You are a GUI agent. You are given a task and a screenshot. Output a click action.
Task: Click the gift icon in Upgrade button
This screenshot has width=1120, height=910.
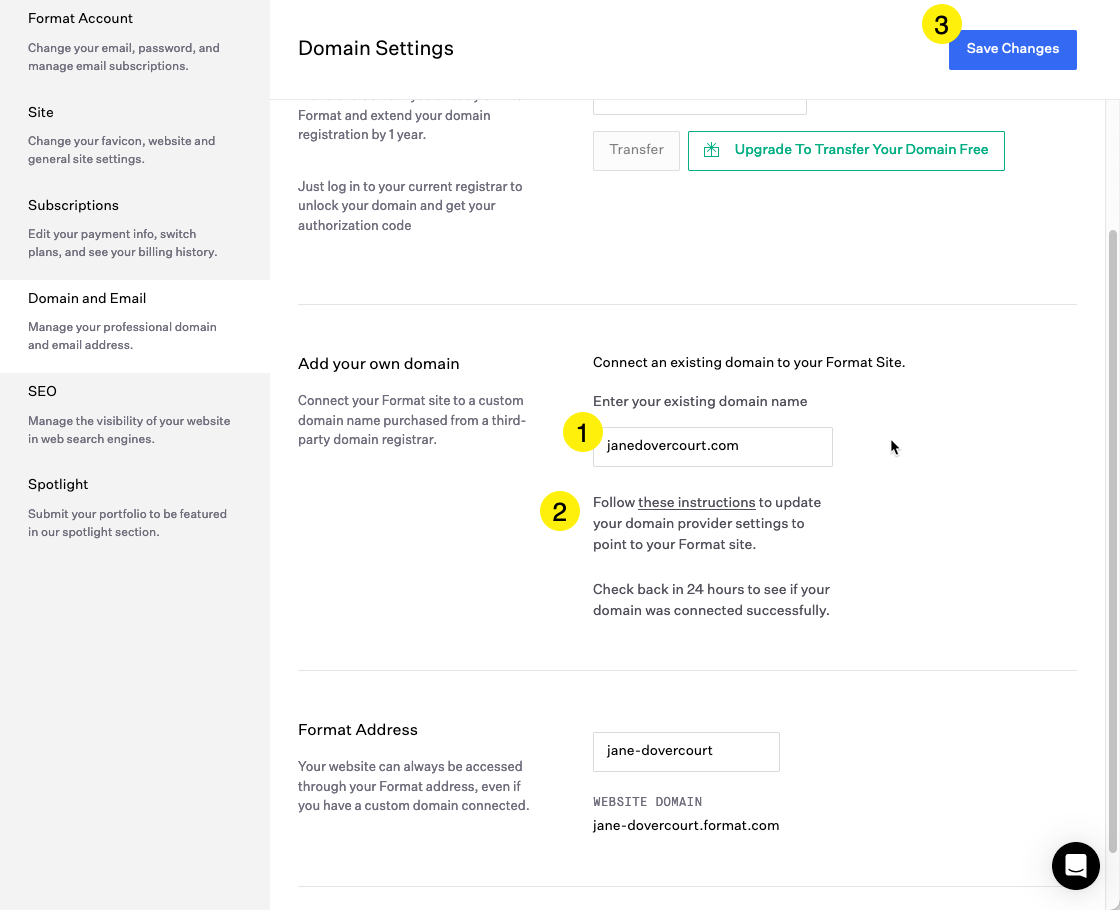pos(711,150)
